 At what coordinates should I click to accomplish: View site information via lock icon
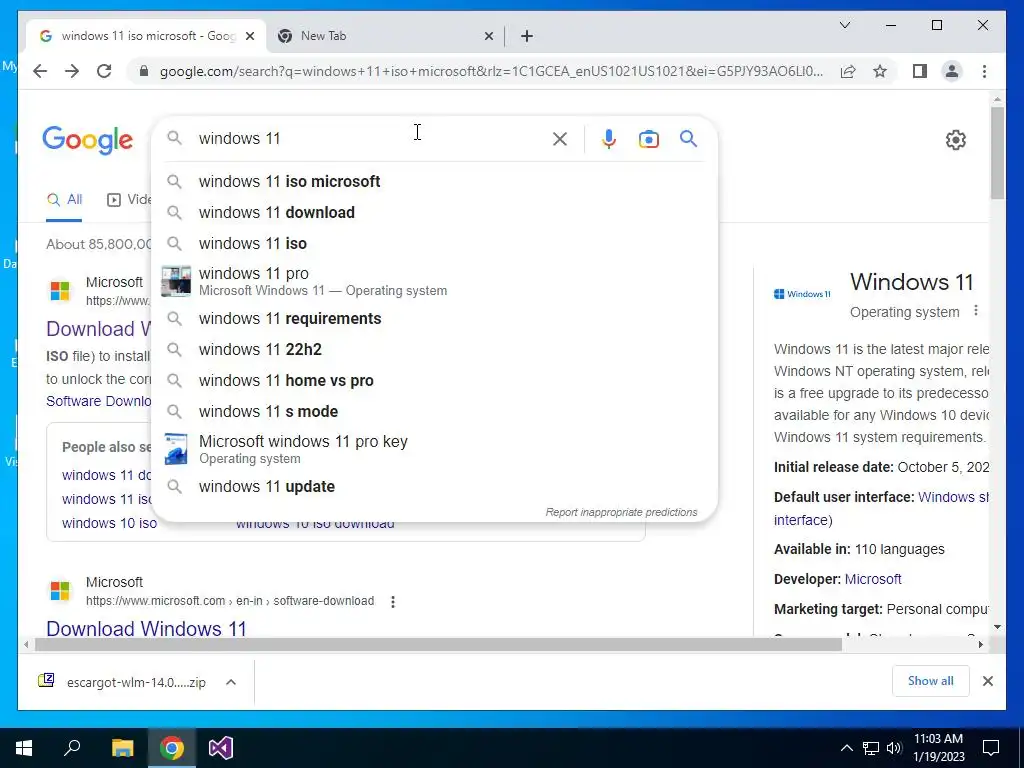click(144, 71)
